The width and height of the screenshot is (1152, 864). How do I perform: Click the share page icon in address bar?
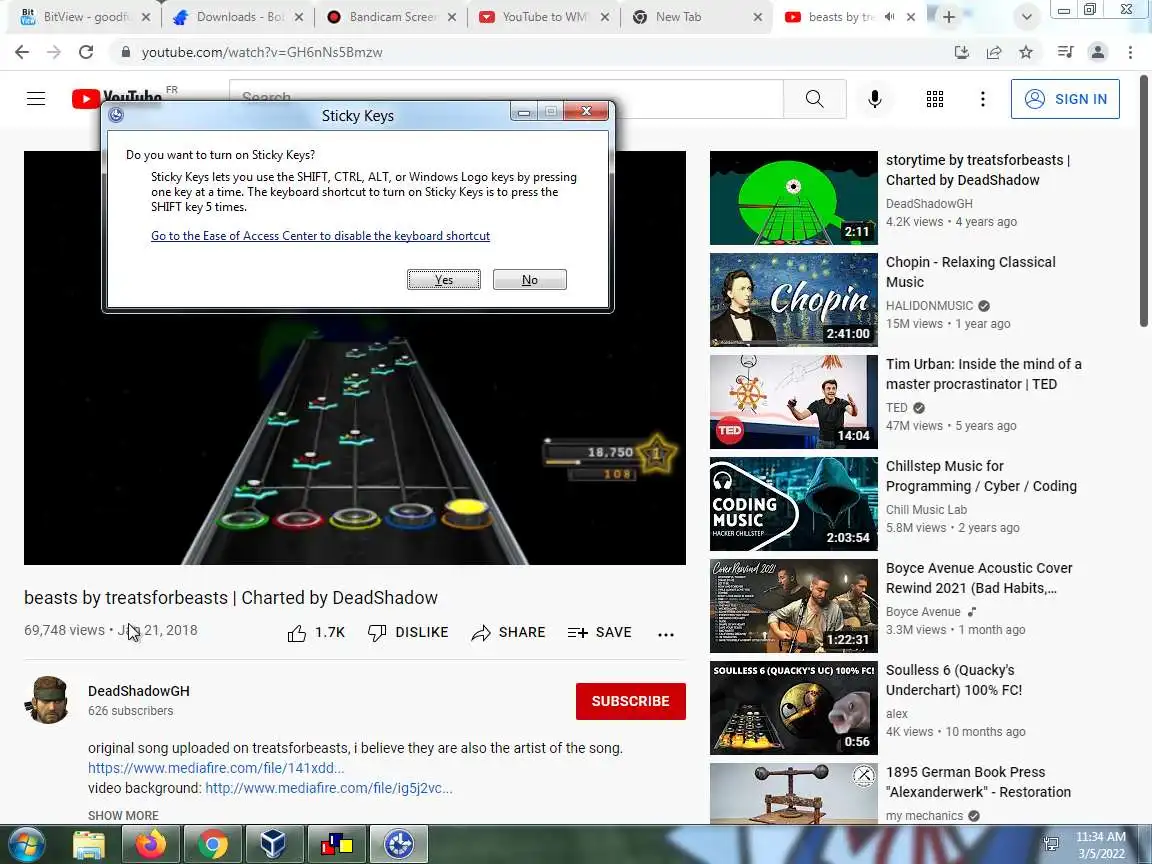point(993,52)
